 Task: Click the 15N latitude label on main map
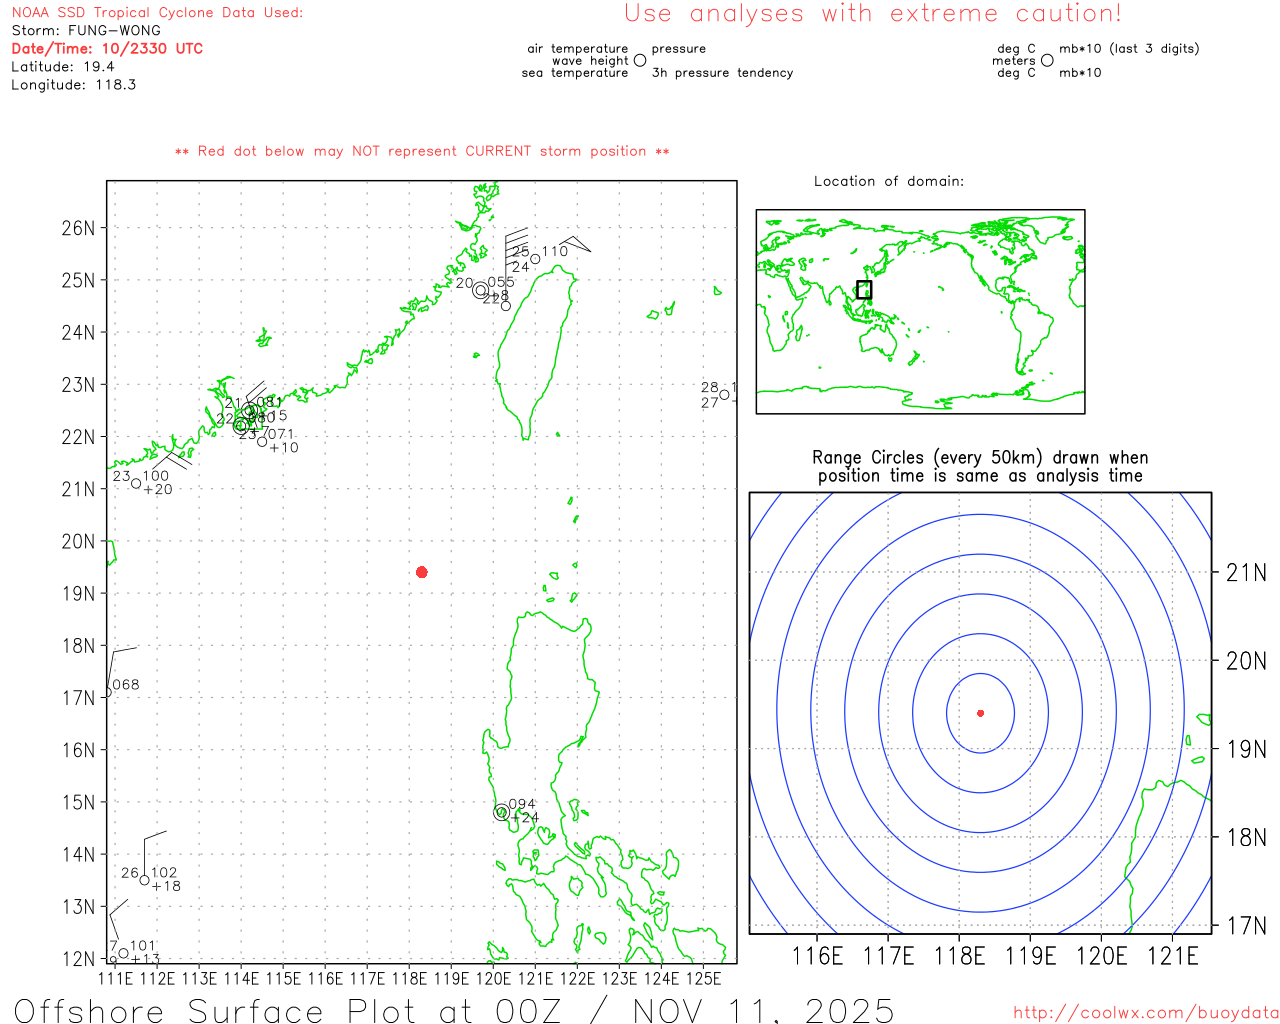[78, 802]
